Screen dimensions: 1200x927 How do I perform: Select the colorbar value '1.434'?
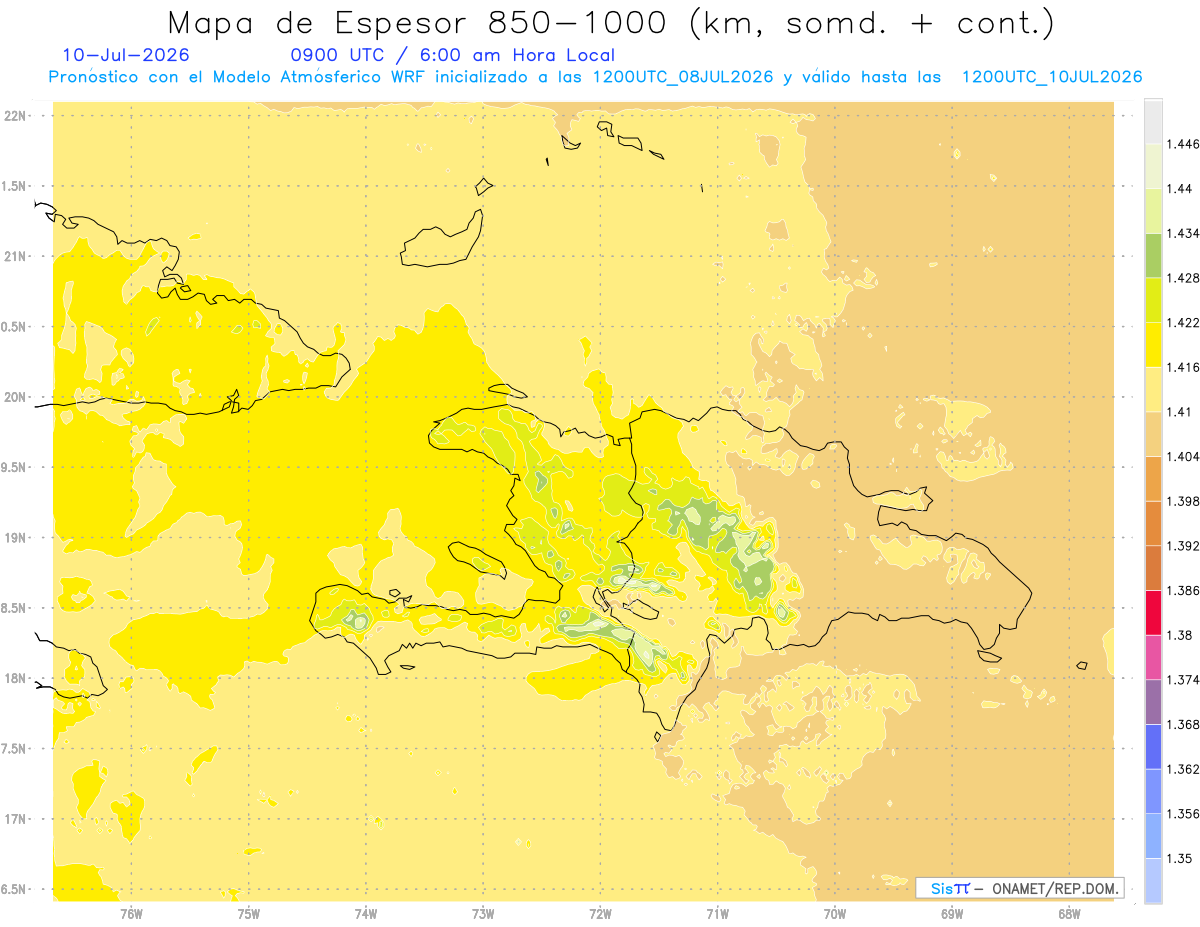click(x=1183, y=233)
